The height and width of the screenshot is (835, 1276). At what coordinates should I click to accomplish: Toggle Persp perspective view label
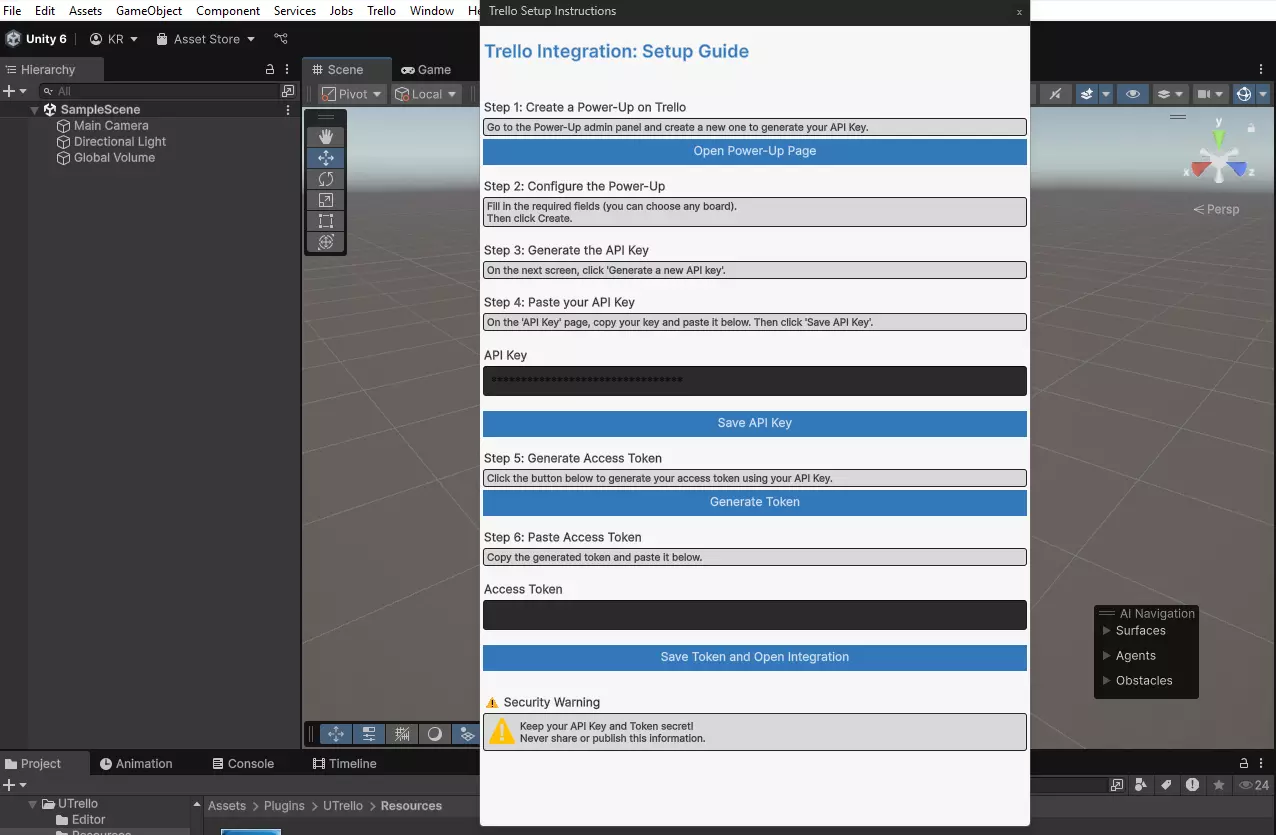coord(1216,209)
